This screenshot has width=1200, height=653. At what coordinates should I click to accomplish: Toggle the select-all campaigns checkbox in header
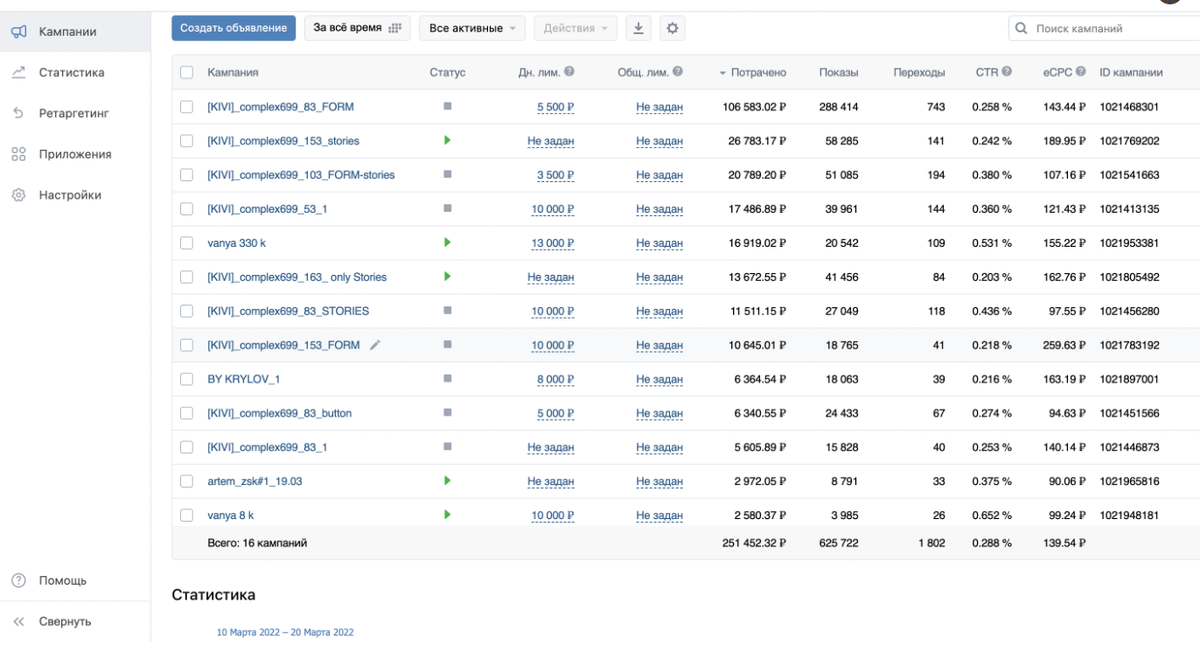187,72
